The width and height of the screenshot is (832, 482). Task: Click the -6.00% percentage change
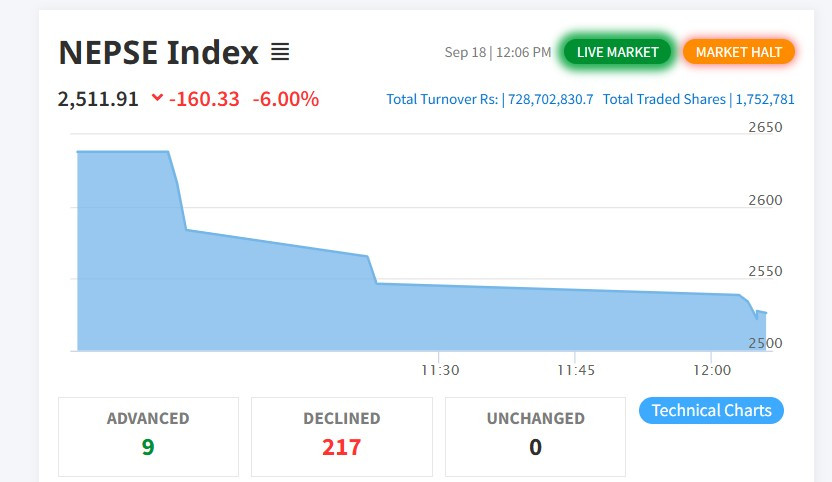[x=285, y=99]
